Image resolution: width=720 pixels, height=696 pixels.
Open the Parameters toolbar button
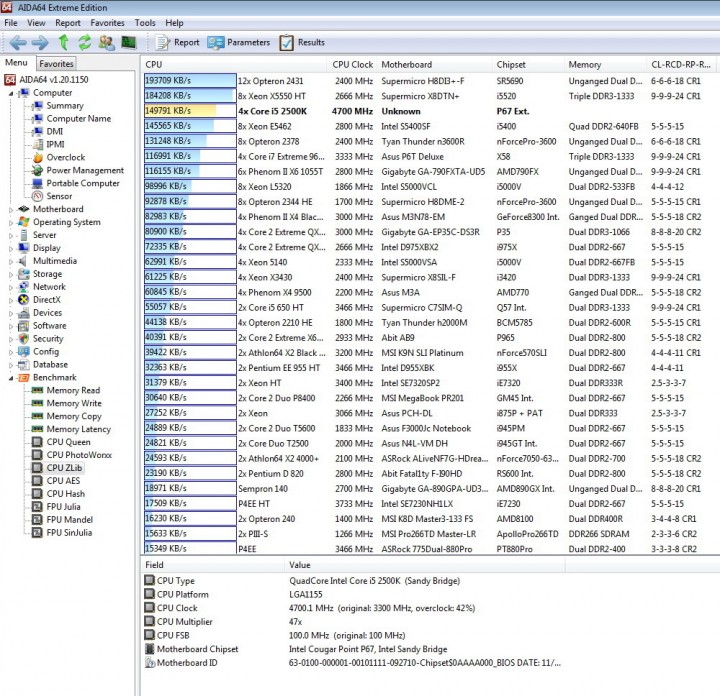(x=239, y=42)
